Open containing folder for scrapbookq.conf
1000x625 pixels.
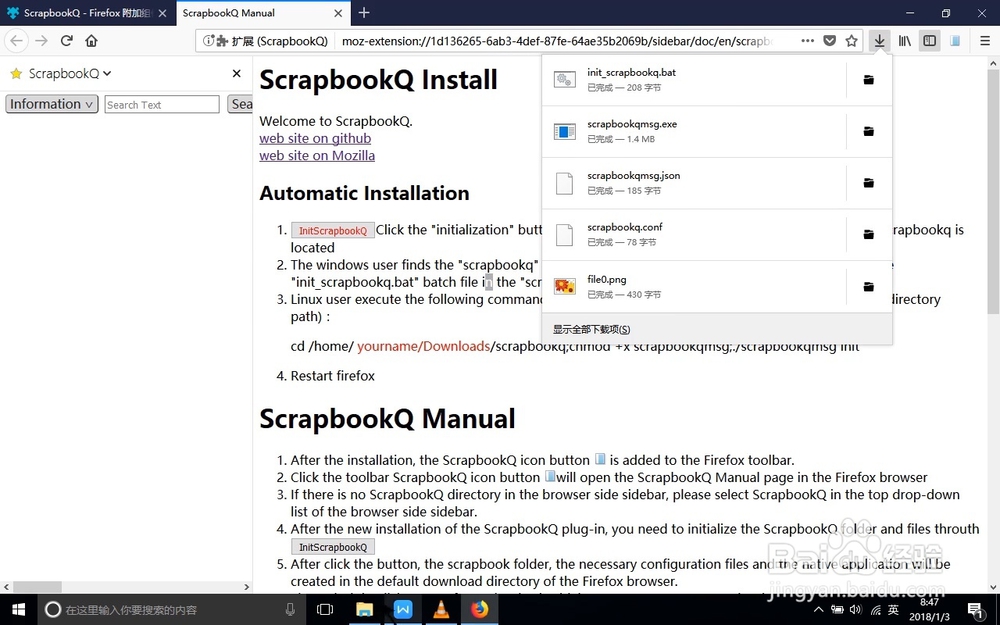[869, 235]
